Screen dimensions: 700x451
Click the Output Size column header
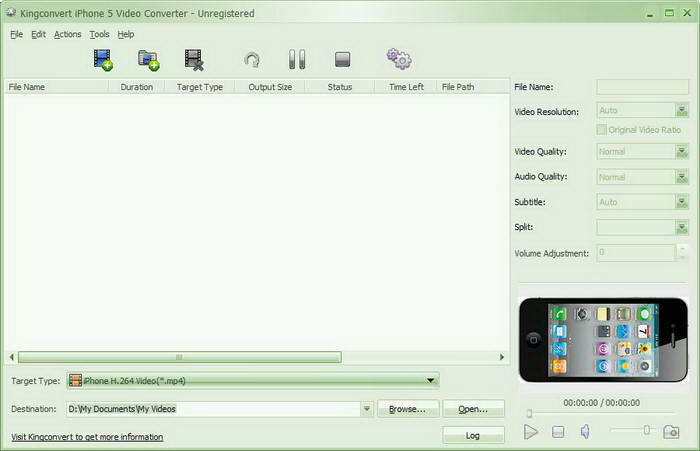point(270,87)
